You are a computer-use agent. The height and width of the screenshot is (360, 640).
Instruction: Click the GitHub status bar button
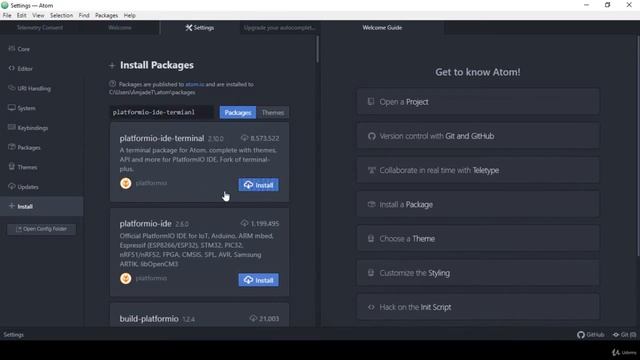[x=591, y=335]
